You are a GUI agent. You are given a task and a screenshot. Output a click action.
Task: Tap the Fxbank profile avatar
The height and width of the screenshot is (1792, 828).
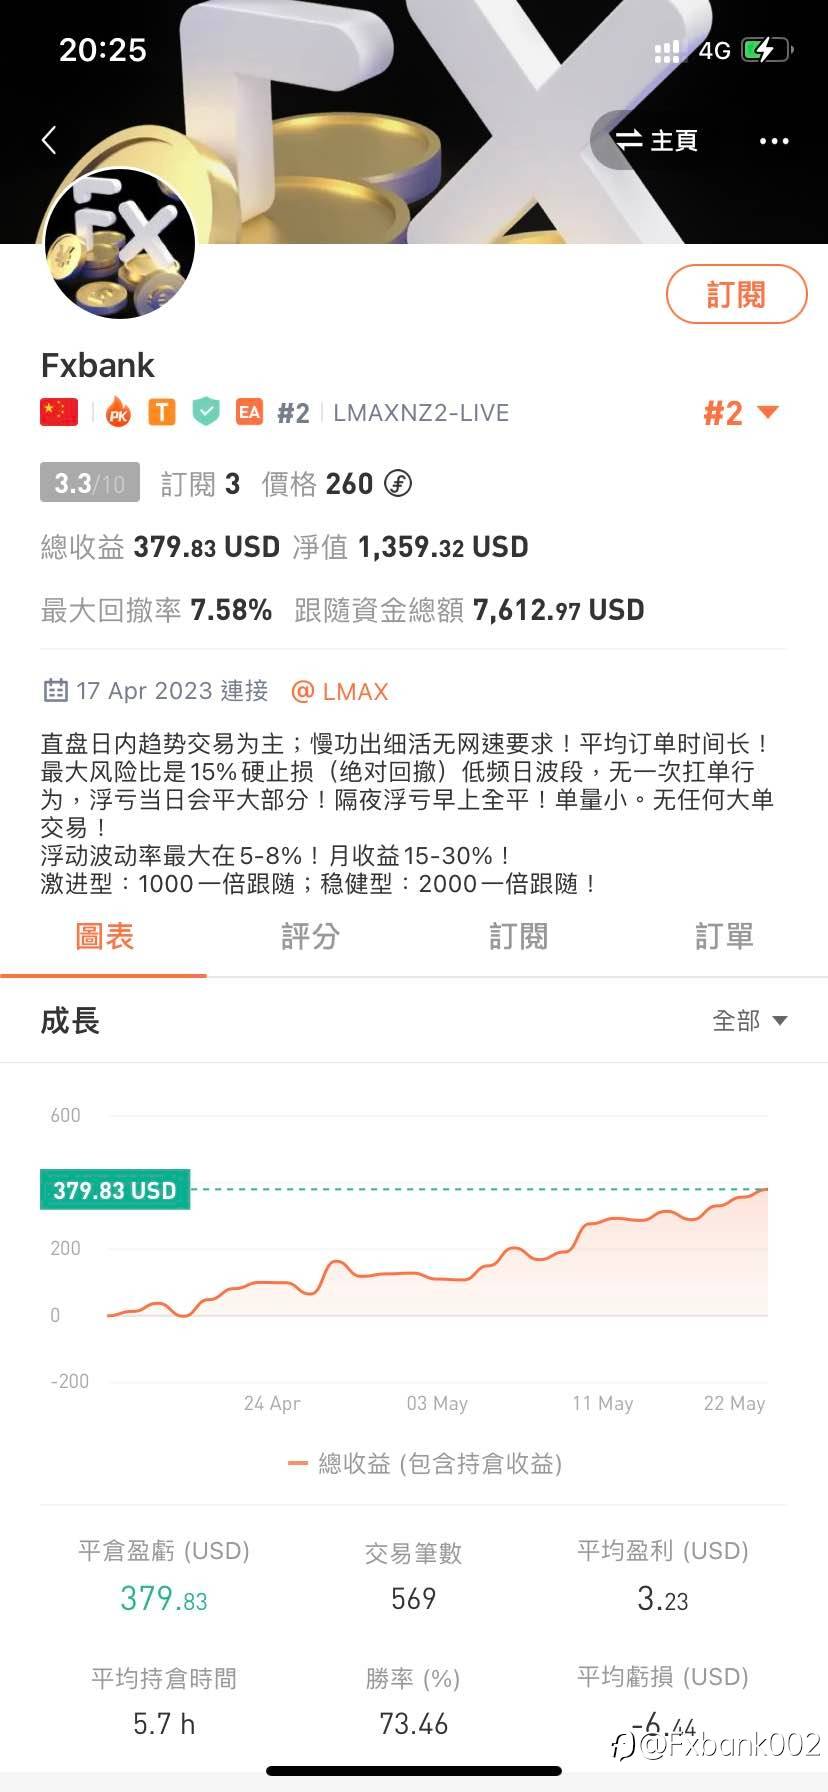point(120,244)
